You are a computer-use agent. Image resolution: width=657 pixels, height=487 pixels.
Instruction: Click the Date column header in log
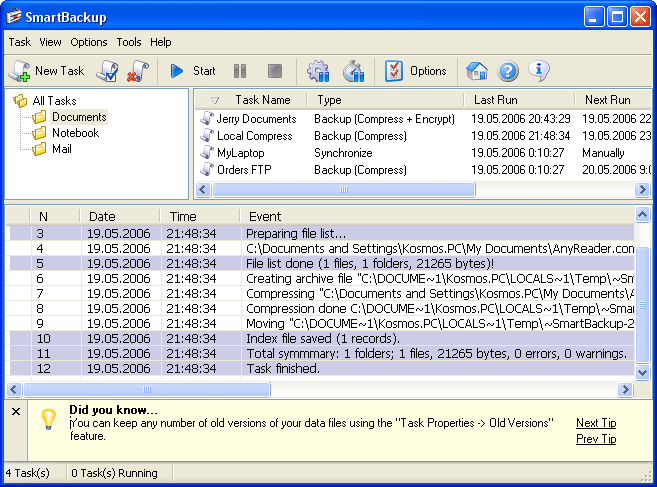pos(102,216)
